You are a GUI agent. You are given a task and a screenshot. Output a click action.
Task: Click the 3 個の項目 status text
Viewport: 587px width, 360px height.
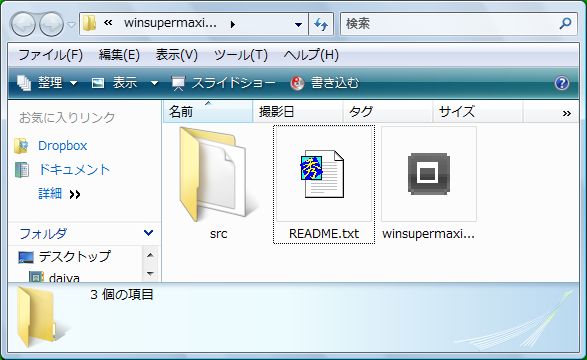pyautogui.click(x=122, y=295)
